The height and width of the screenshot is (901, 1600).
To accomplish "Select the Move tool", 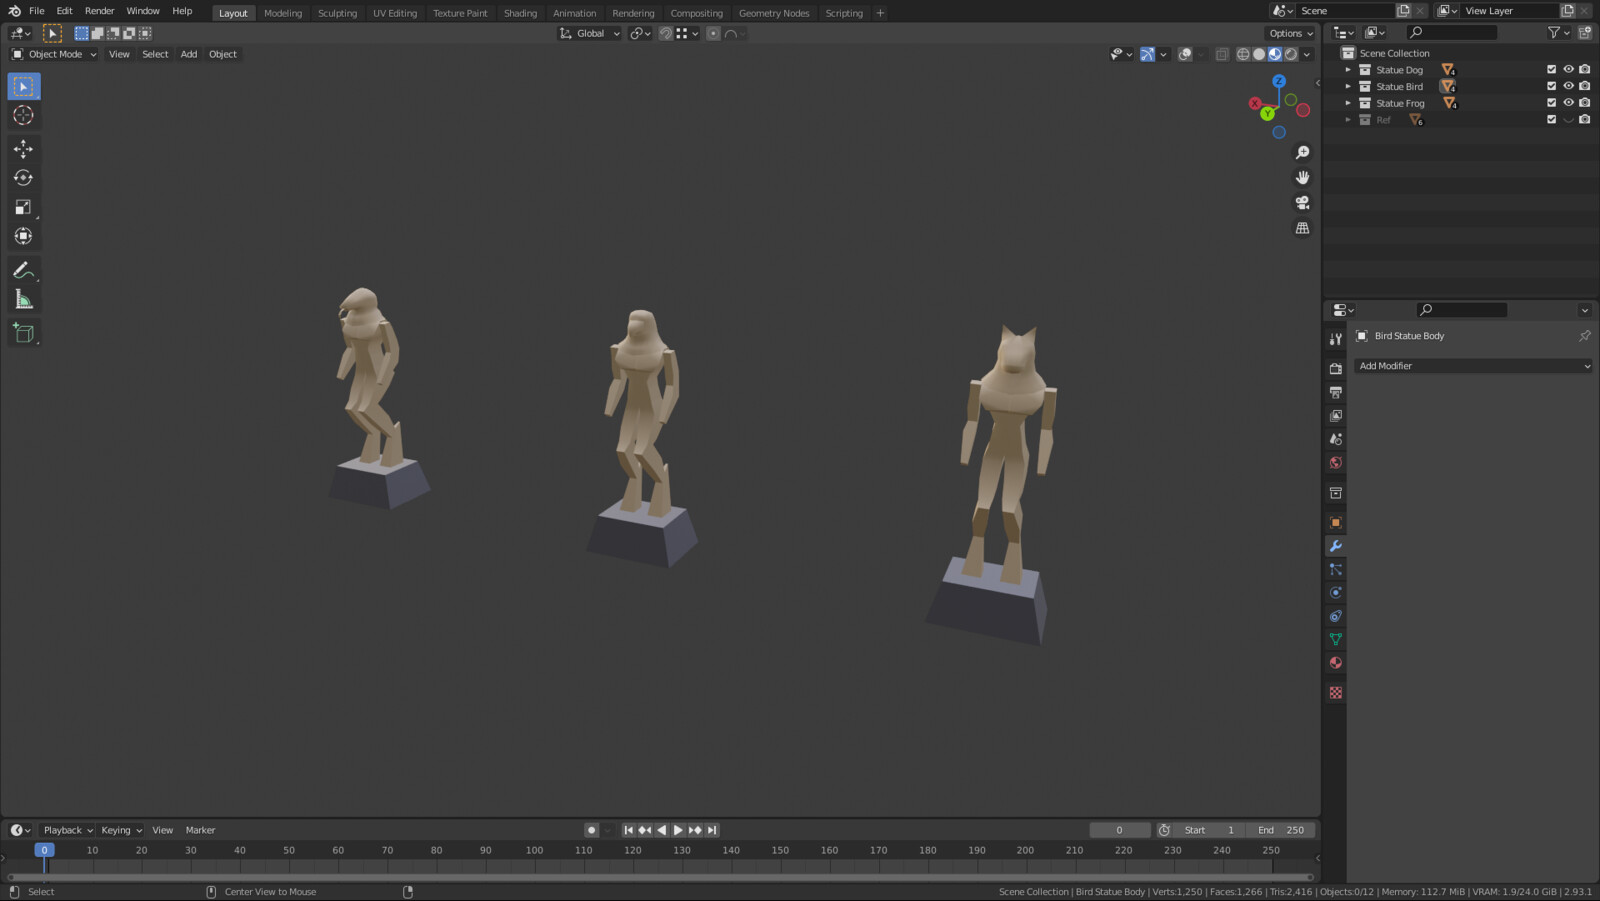I will (x=24, y=149).
